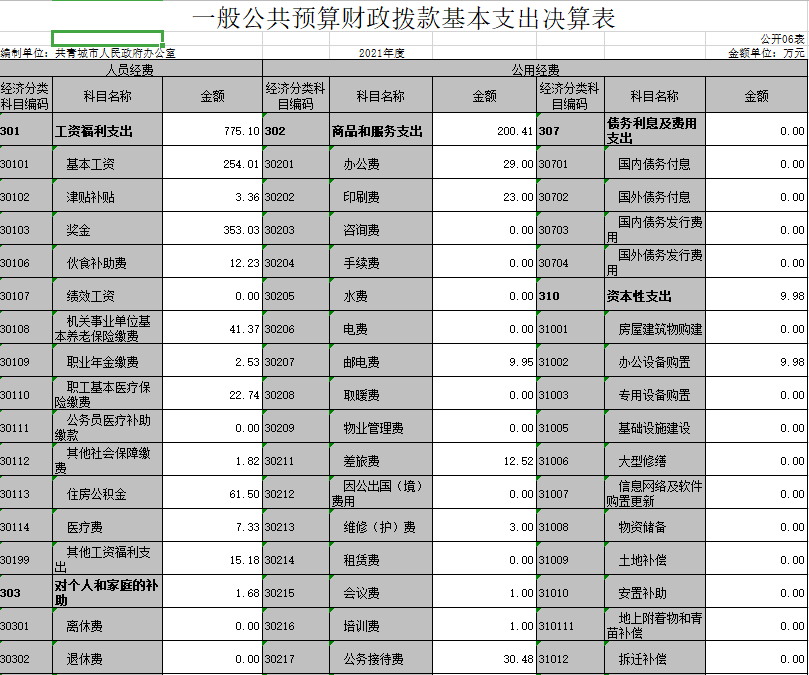The width and height of the screenshot is (809, 675).
Task: Click the 公用经费 header cell
Action: 535,70
